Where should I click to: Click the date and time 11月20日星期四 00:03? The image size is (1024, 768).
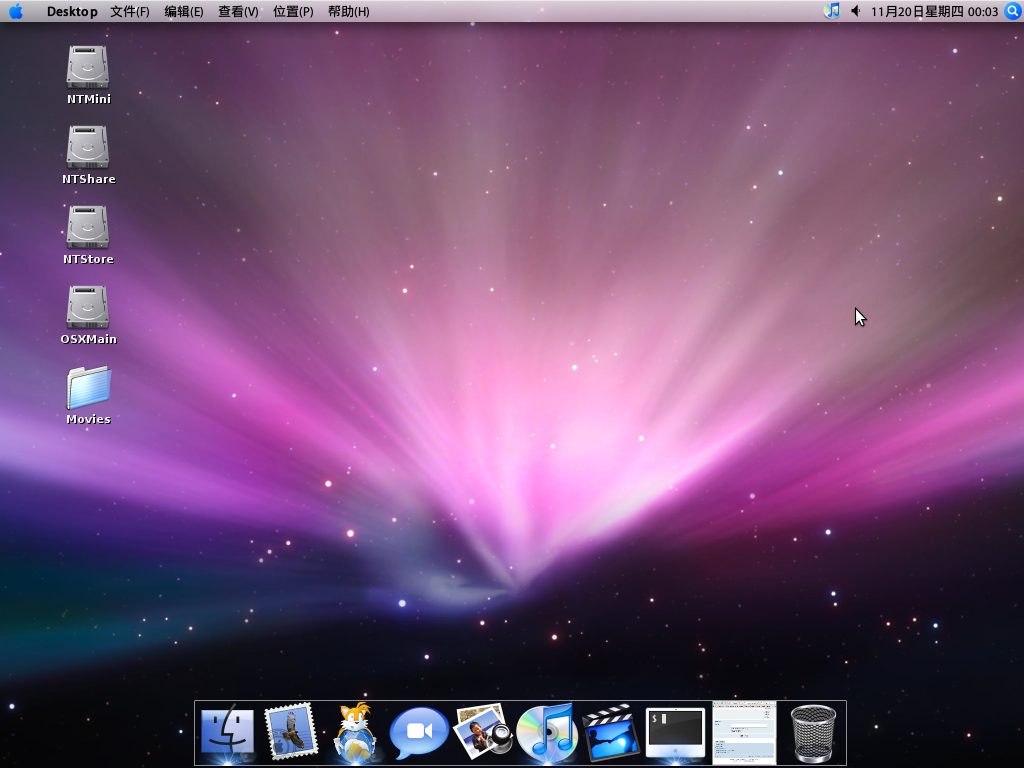(x=934, y=12)
